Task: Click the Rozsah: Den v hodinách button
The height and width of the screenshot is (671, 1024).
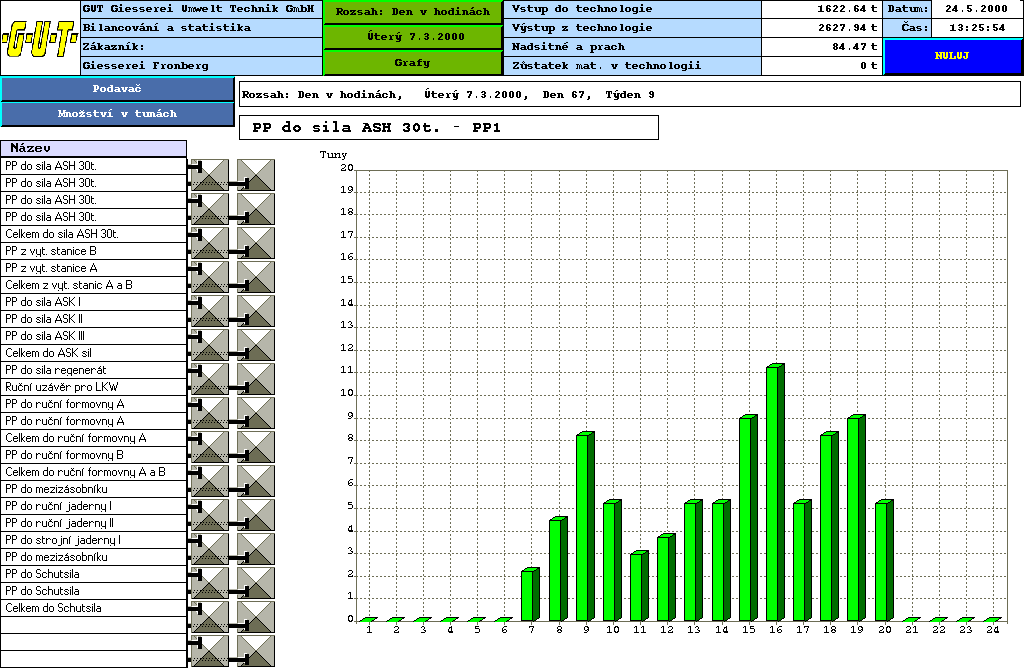Action: coord(412,12)
